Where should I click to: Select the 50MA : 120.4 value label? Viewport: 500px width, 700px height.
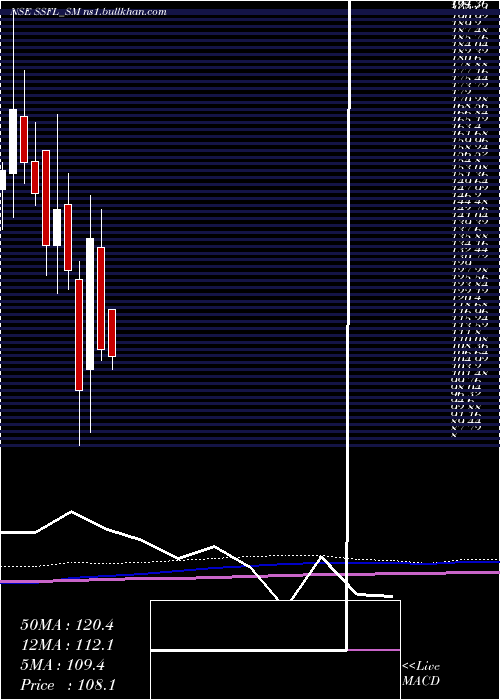click(67, 625)
